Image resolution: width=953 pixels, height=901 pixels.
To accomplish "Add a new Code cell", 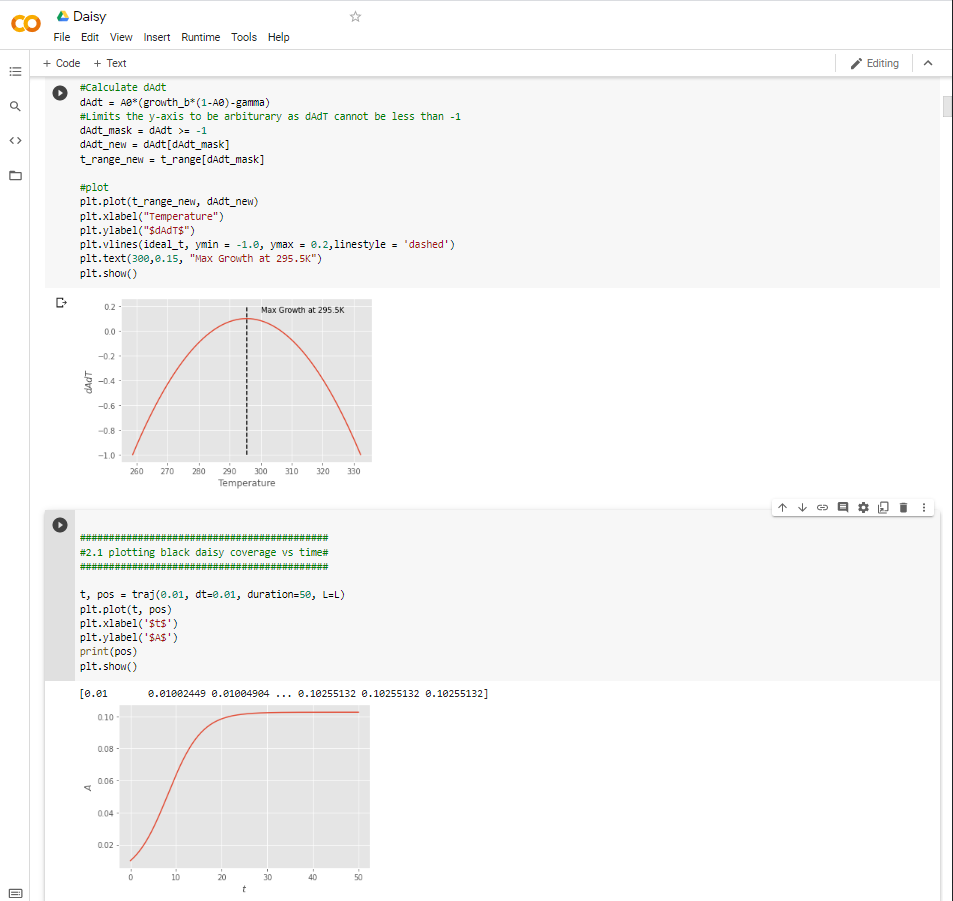I will (x=61, y=63).
